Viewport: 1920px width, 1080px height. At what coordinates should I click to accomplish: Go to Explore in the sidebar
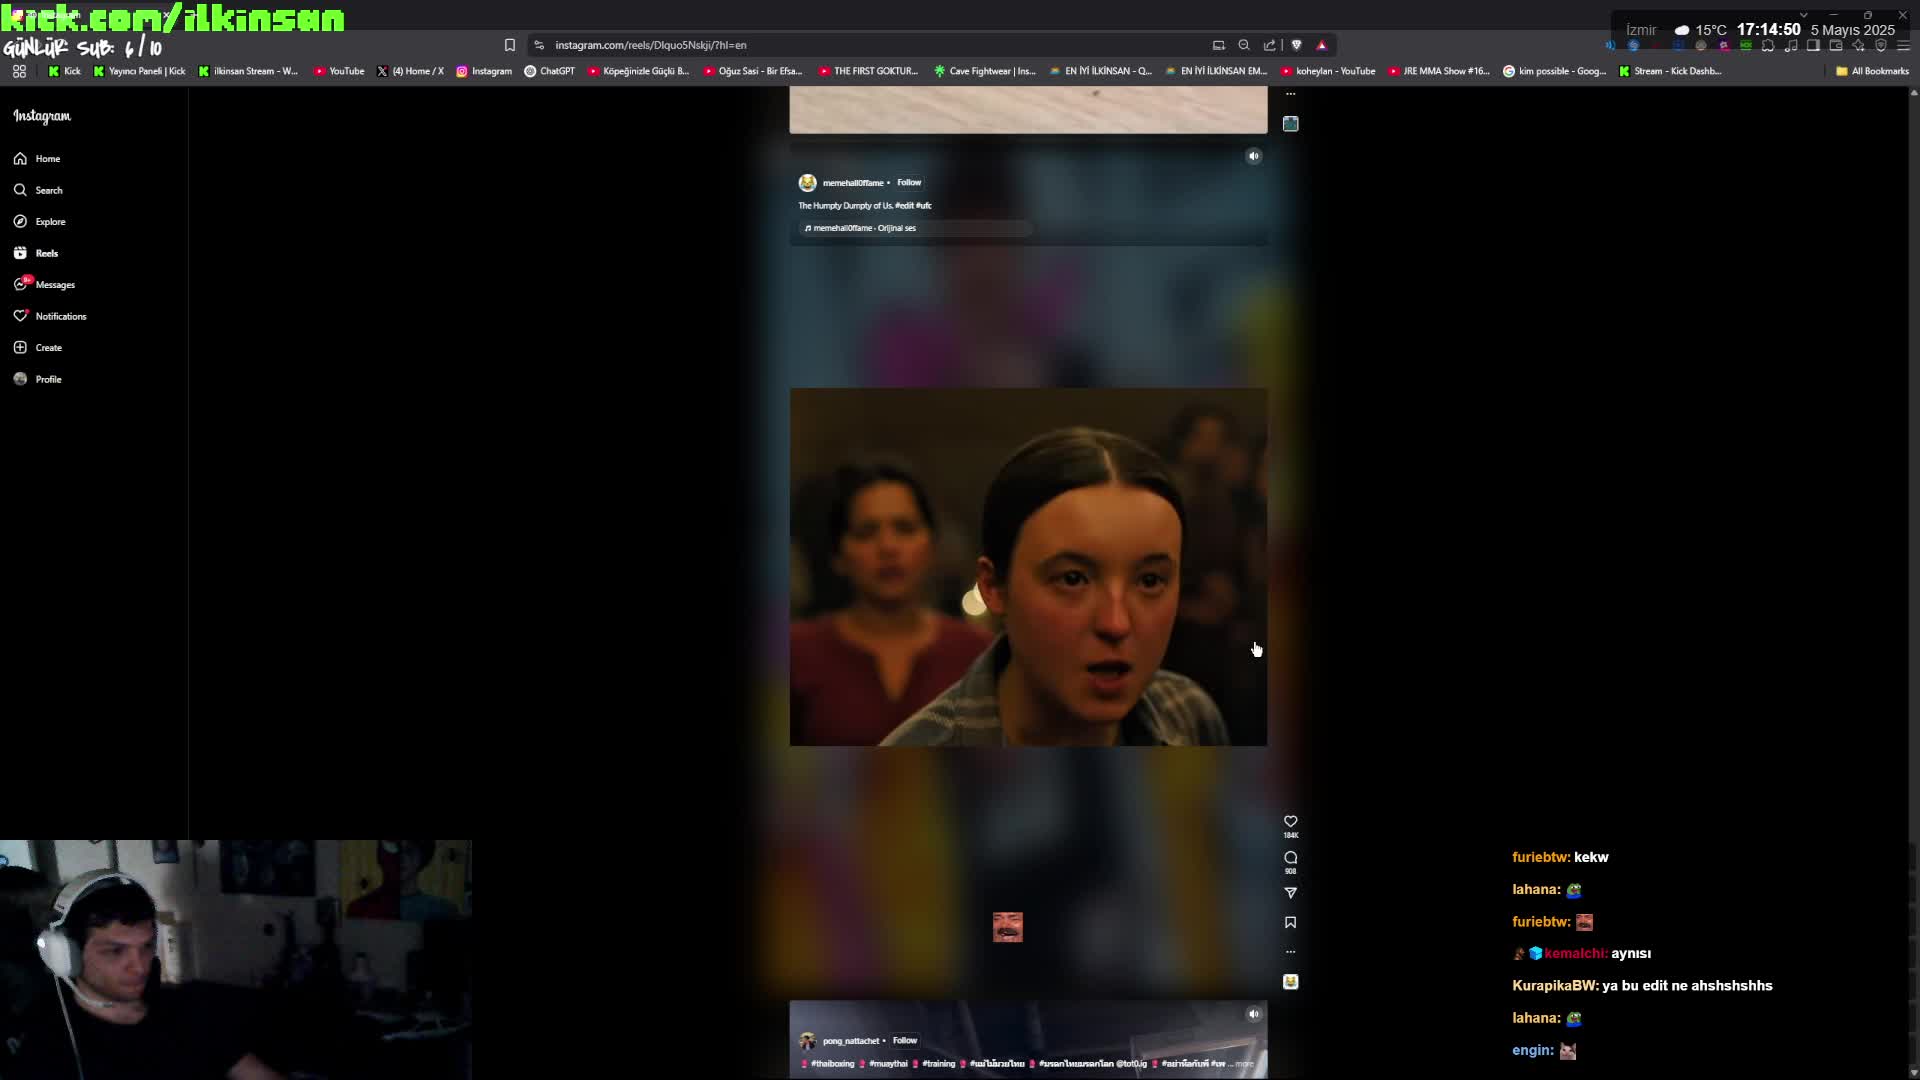click(50, 222)
